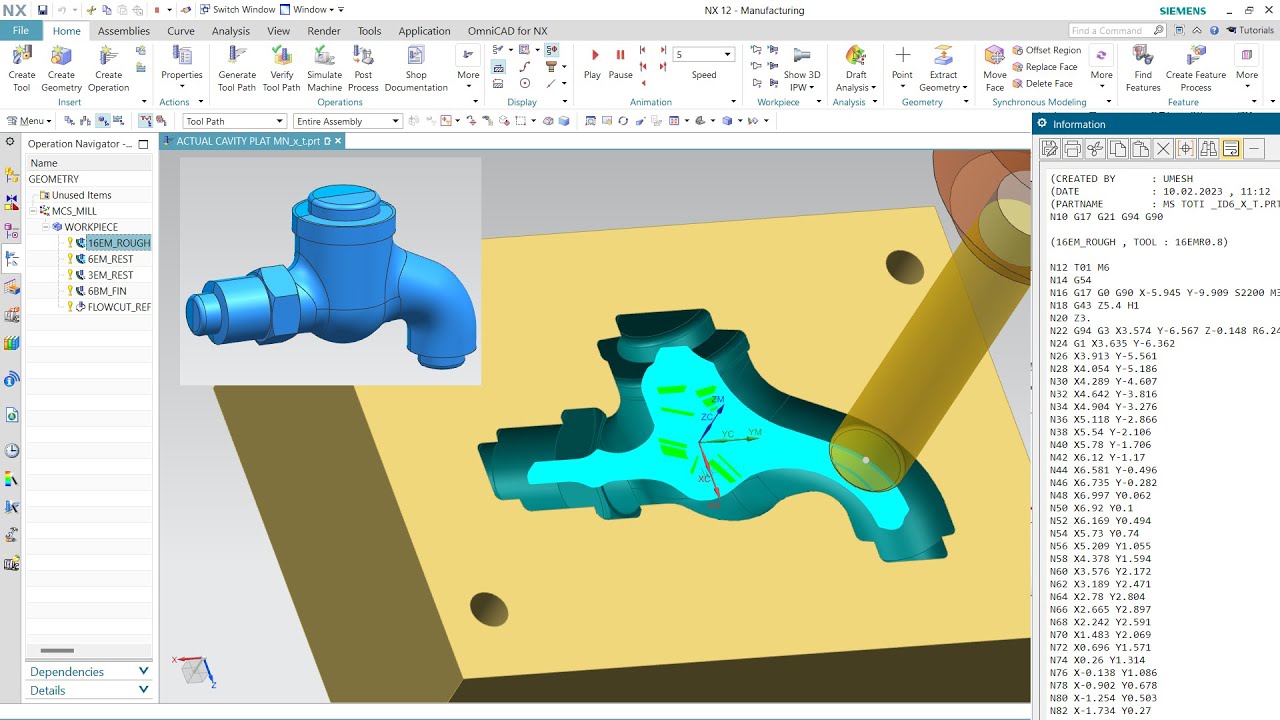The image size is (1280, 720).
Task: Click the ACTUAL CAVITY PLAT MN_x_t.prt tab
Action: click(x=247, y=141)
